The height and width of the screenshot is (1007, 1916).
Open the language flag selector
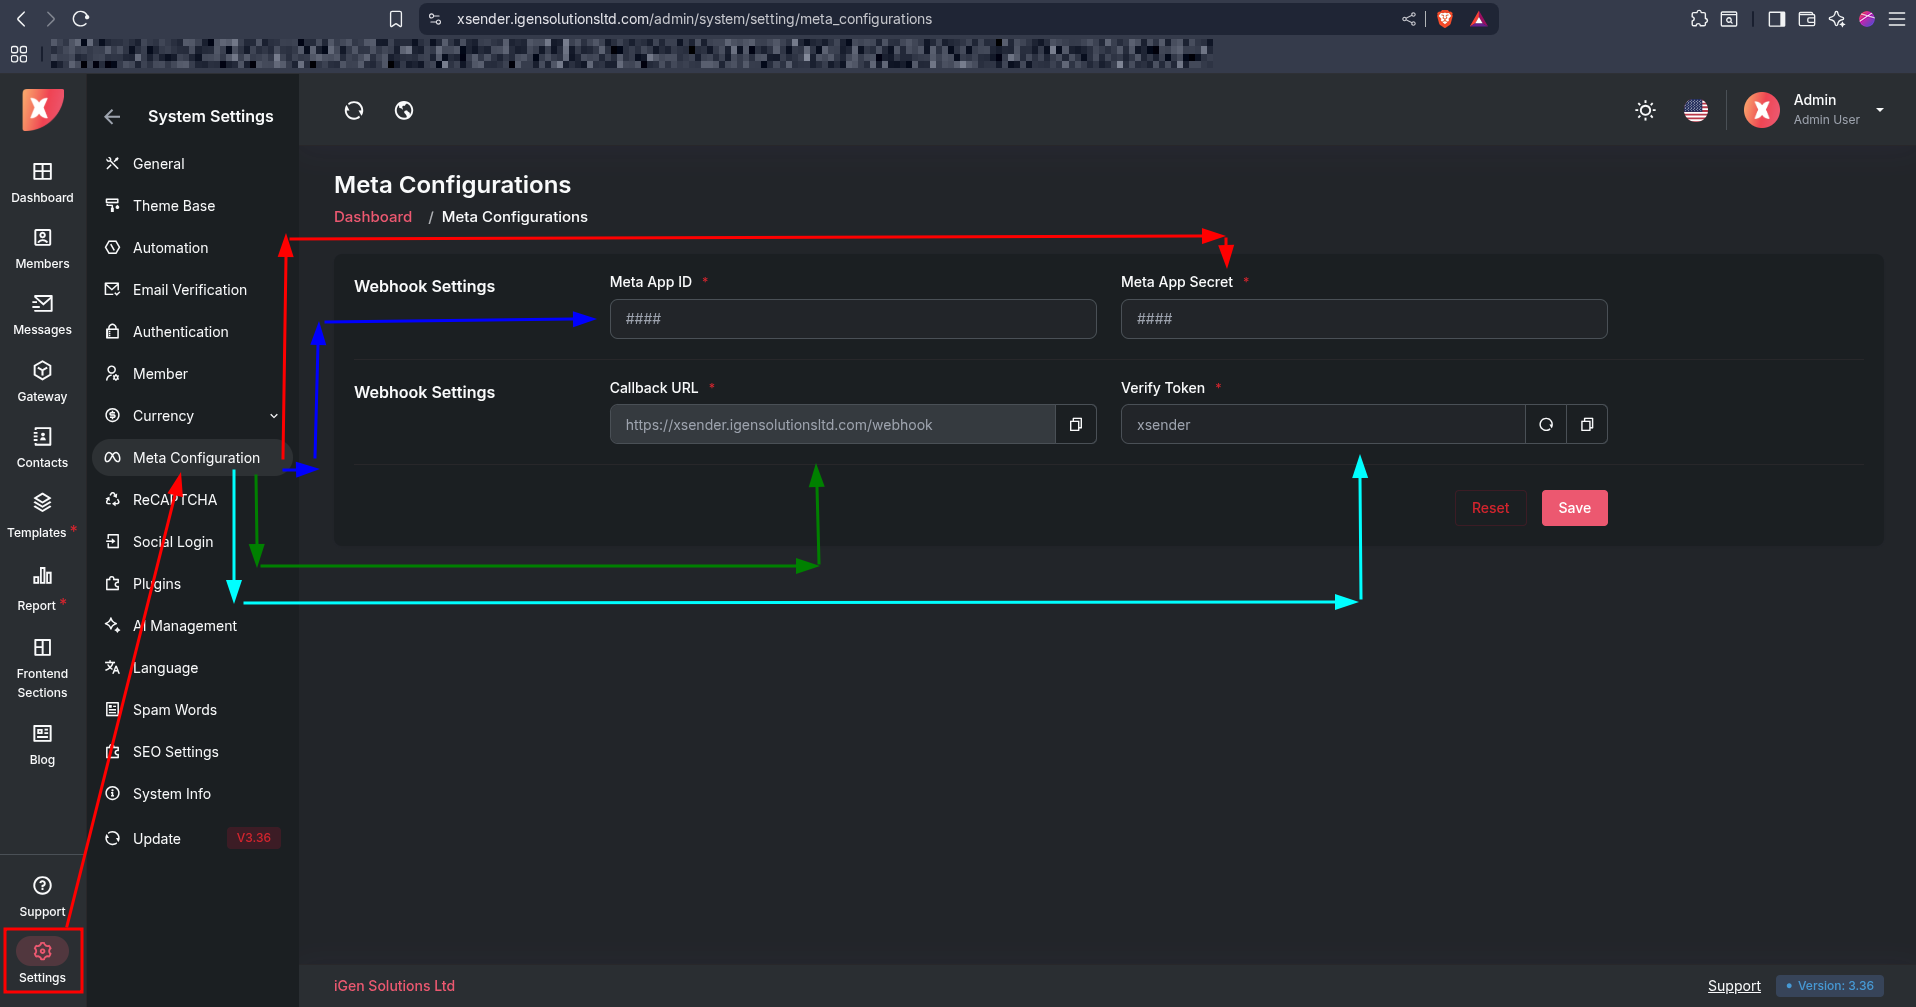(1696, 111)
